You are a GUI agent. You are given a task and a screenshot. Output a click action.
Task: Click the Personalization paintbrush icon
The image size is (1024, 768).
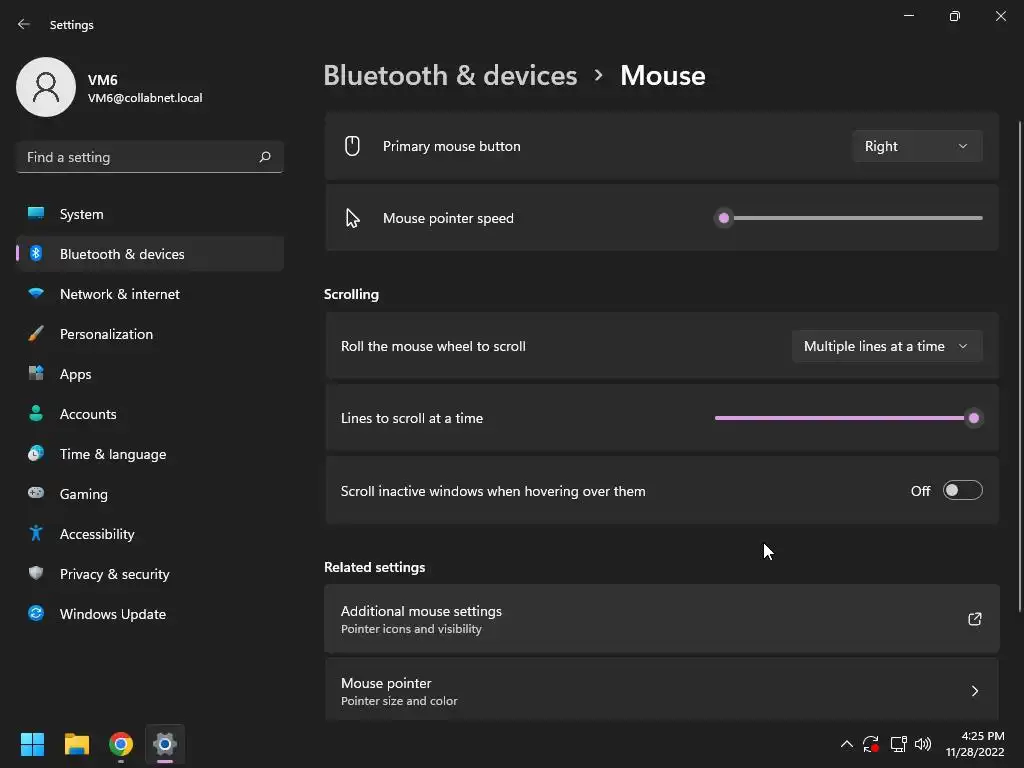click(x=36, y=334)
